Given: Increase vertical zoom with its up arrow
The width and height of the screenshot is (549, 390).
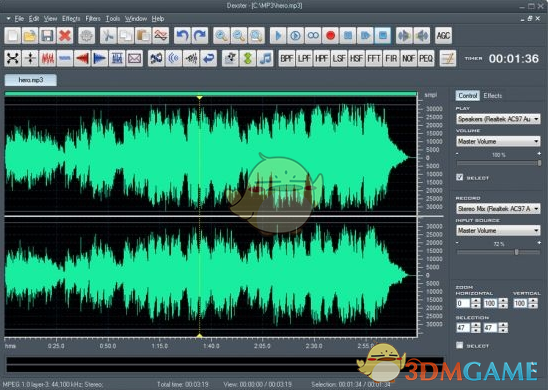Looking at the screenshot, I should click(x=533, y=301).
